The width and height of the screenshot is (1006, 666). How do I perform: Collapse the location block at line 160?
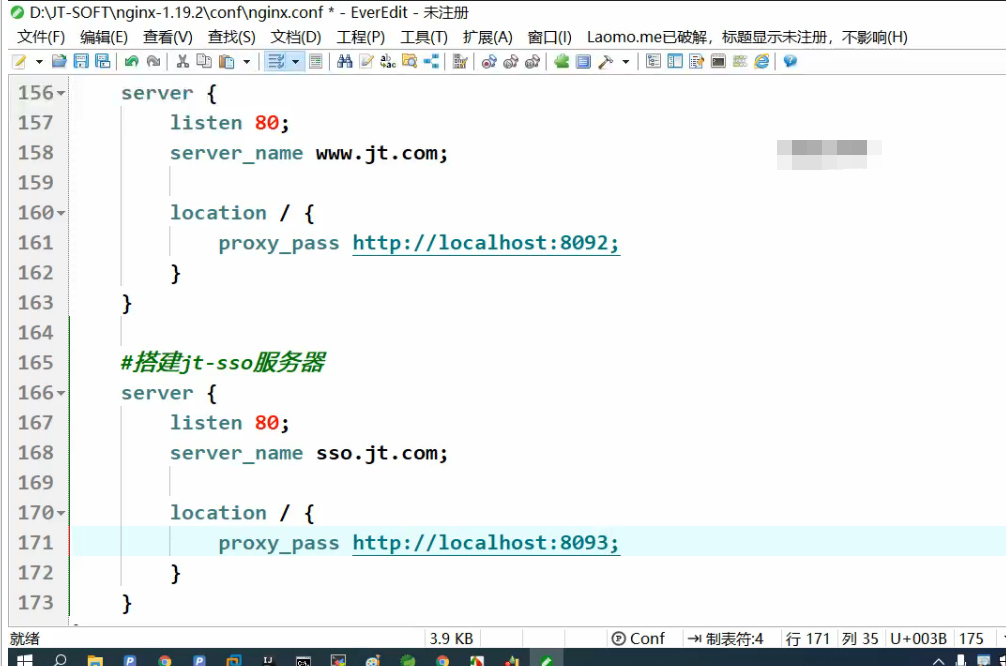(x=61, y=213)
